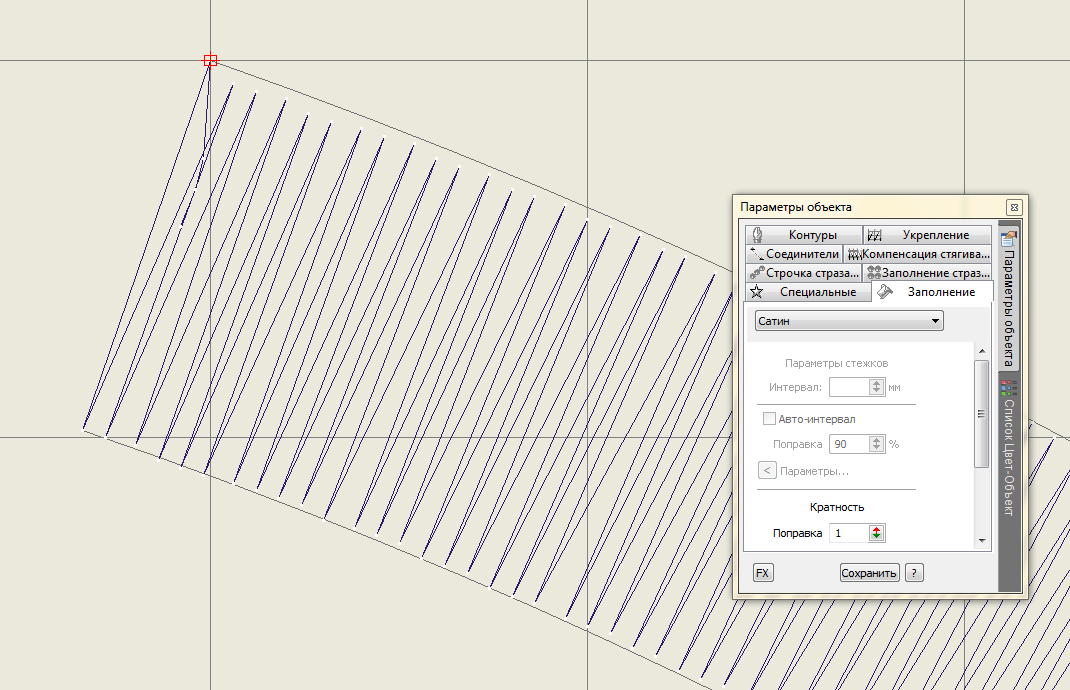Close the Параметры объекта panel
This screenshot has width=1070, height=690.
[x=1014, y=207]
